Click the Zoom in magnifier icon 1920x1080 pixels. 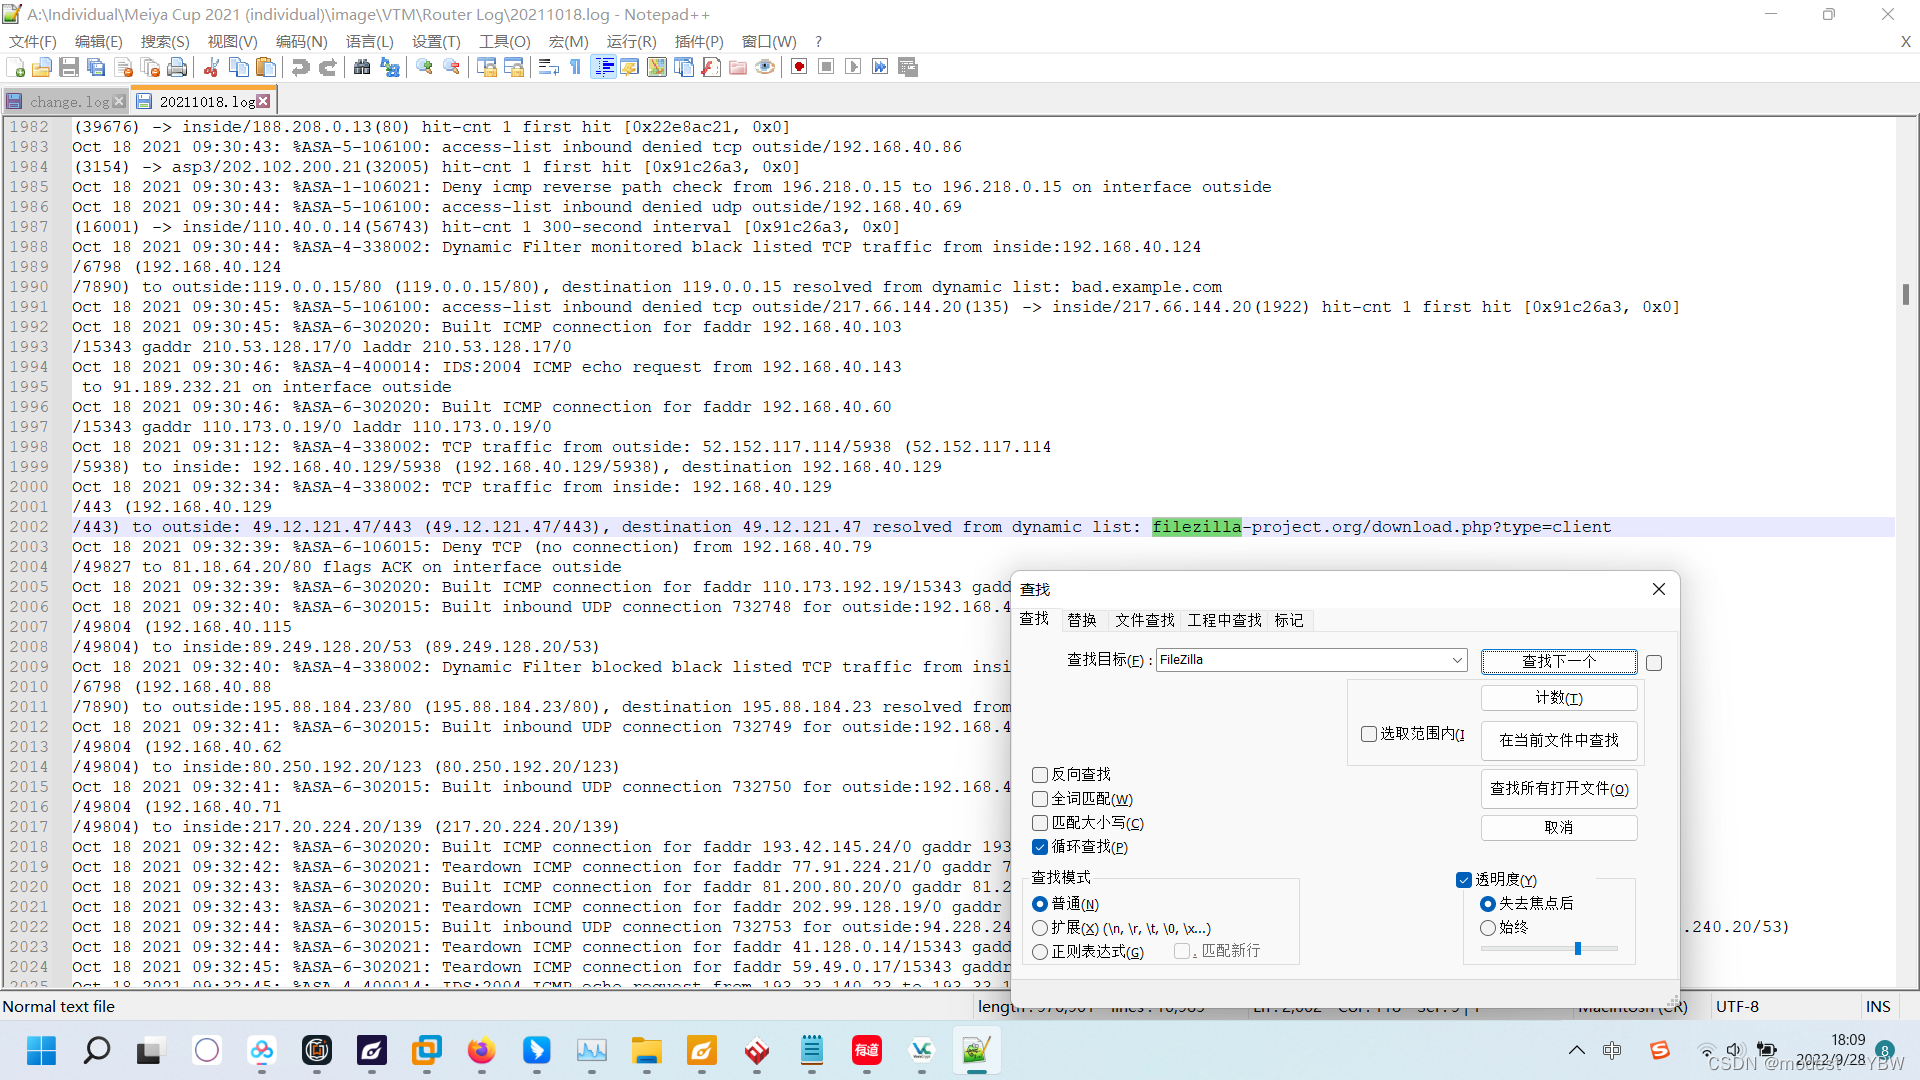[425, 67]
